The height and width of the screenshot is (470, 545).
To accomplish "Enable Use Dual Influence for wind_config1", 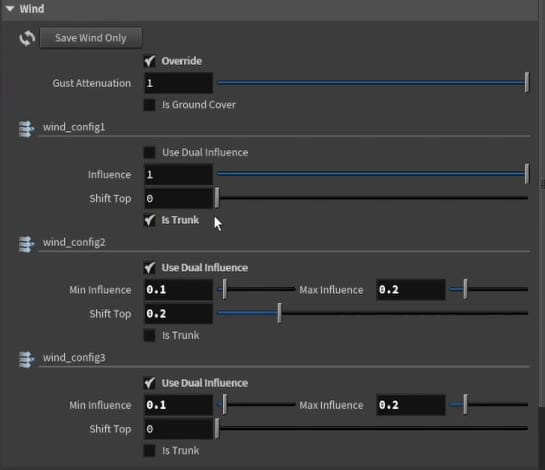I will [150, 153].
